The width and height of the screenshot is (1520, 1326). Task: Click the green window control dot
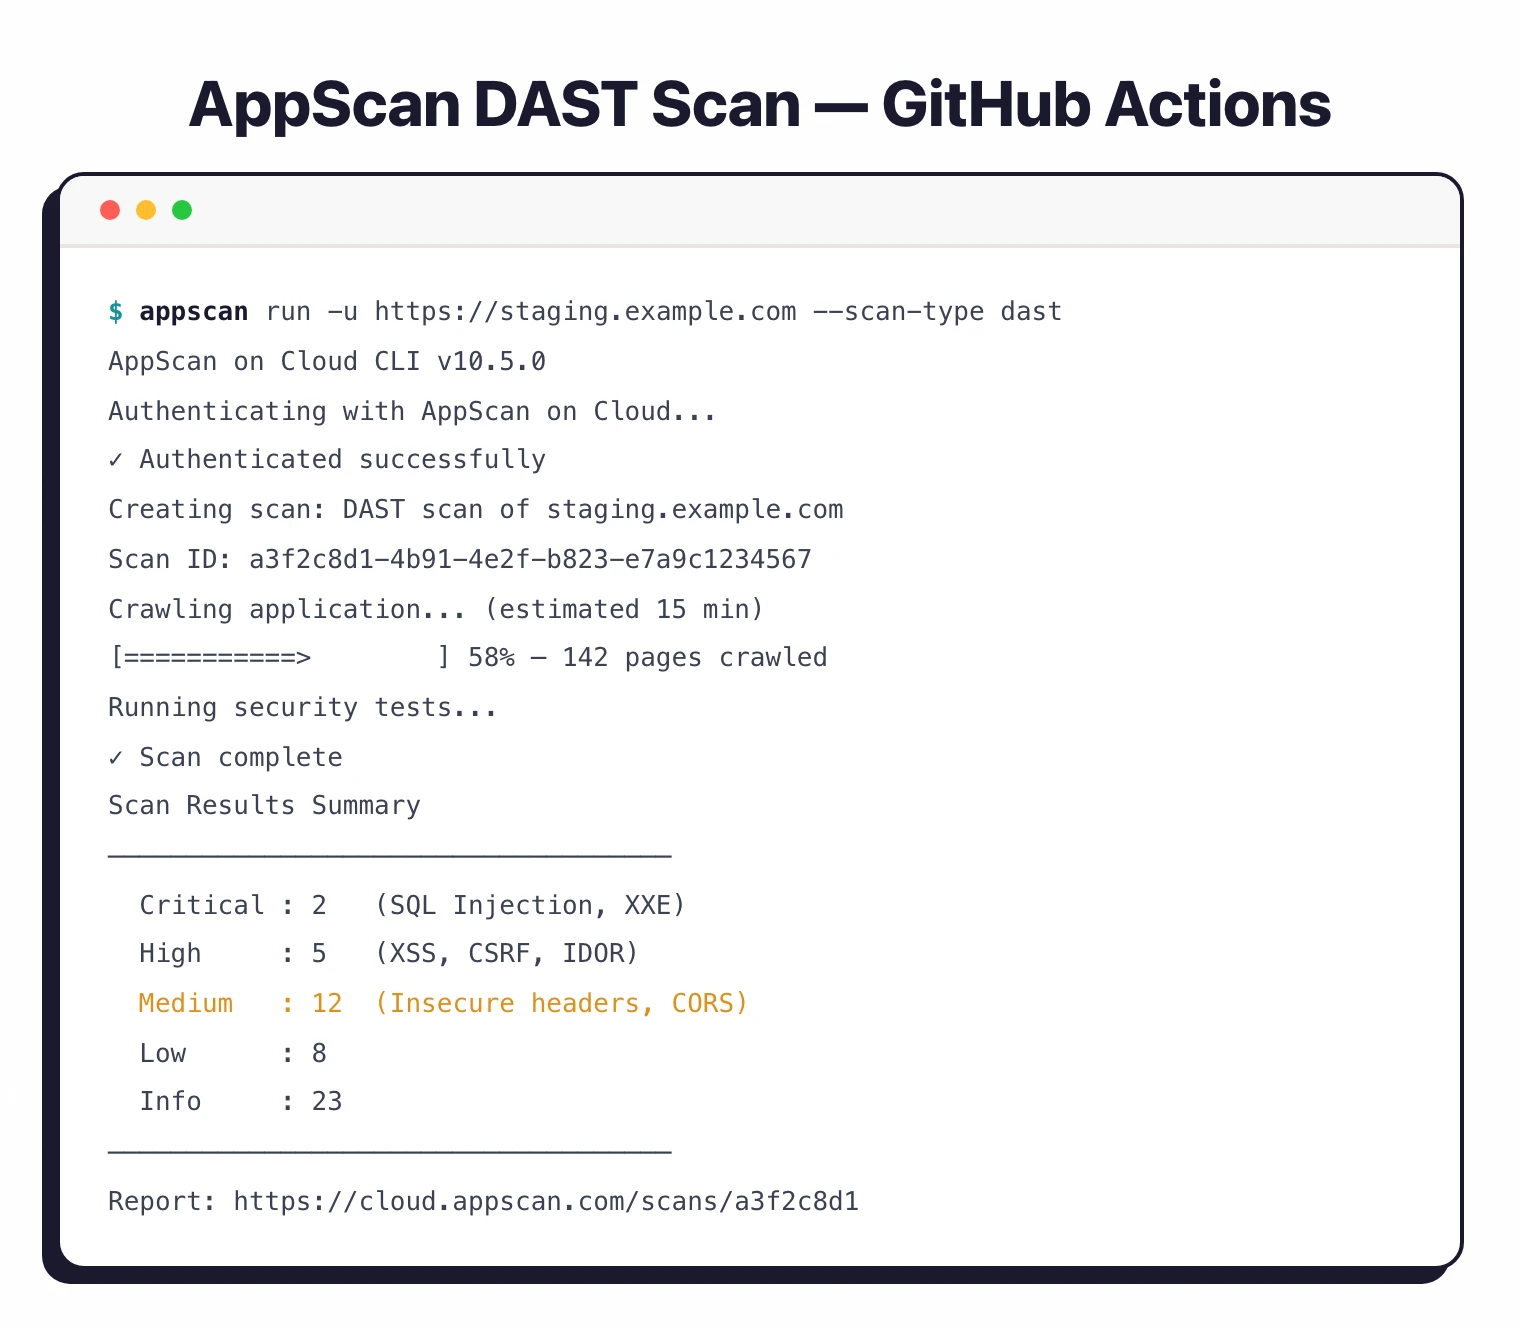(182, 210)
